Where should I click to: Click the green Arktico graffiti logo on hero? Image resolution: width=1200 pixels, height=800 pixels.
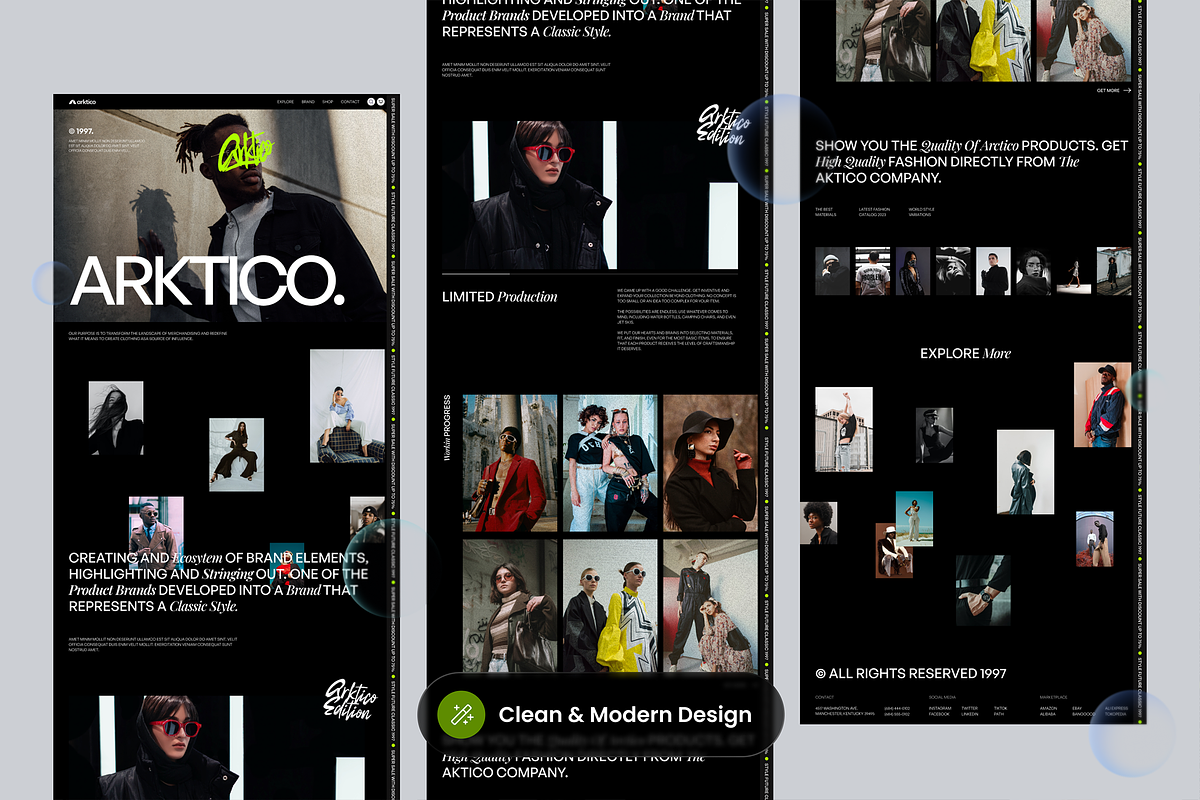pos(244,151)
